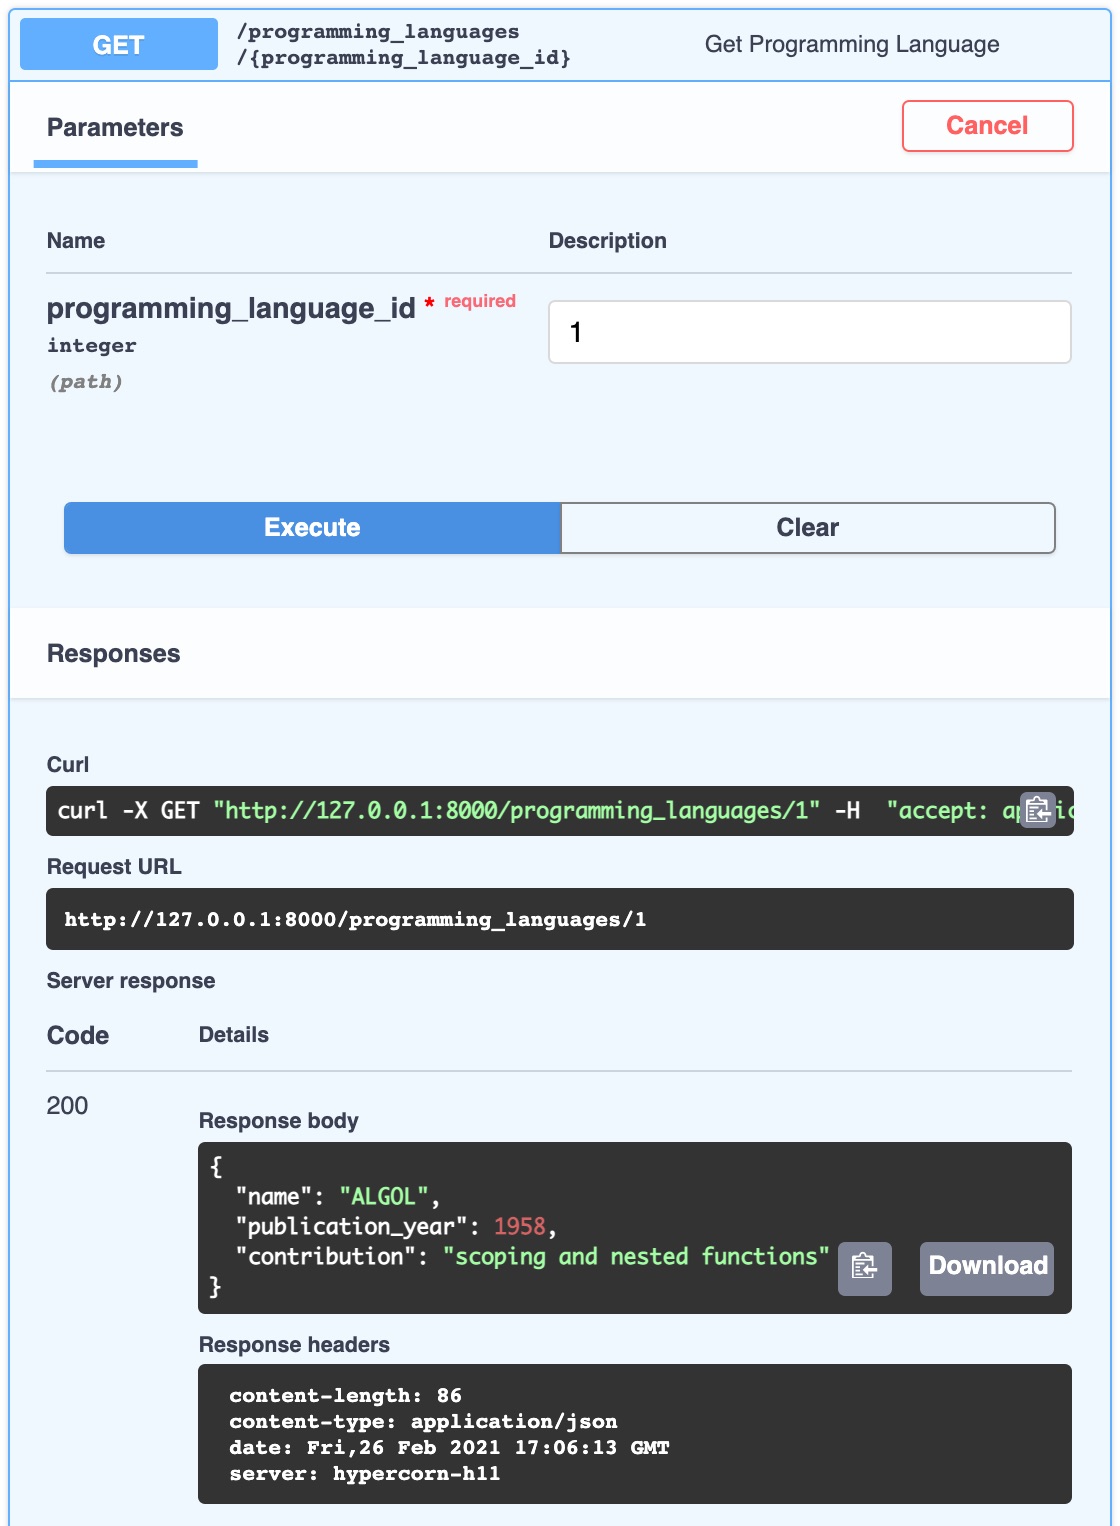Click the Responses section heading
The image size is (1120, 1526).
(114, 654)
